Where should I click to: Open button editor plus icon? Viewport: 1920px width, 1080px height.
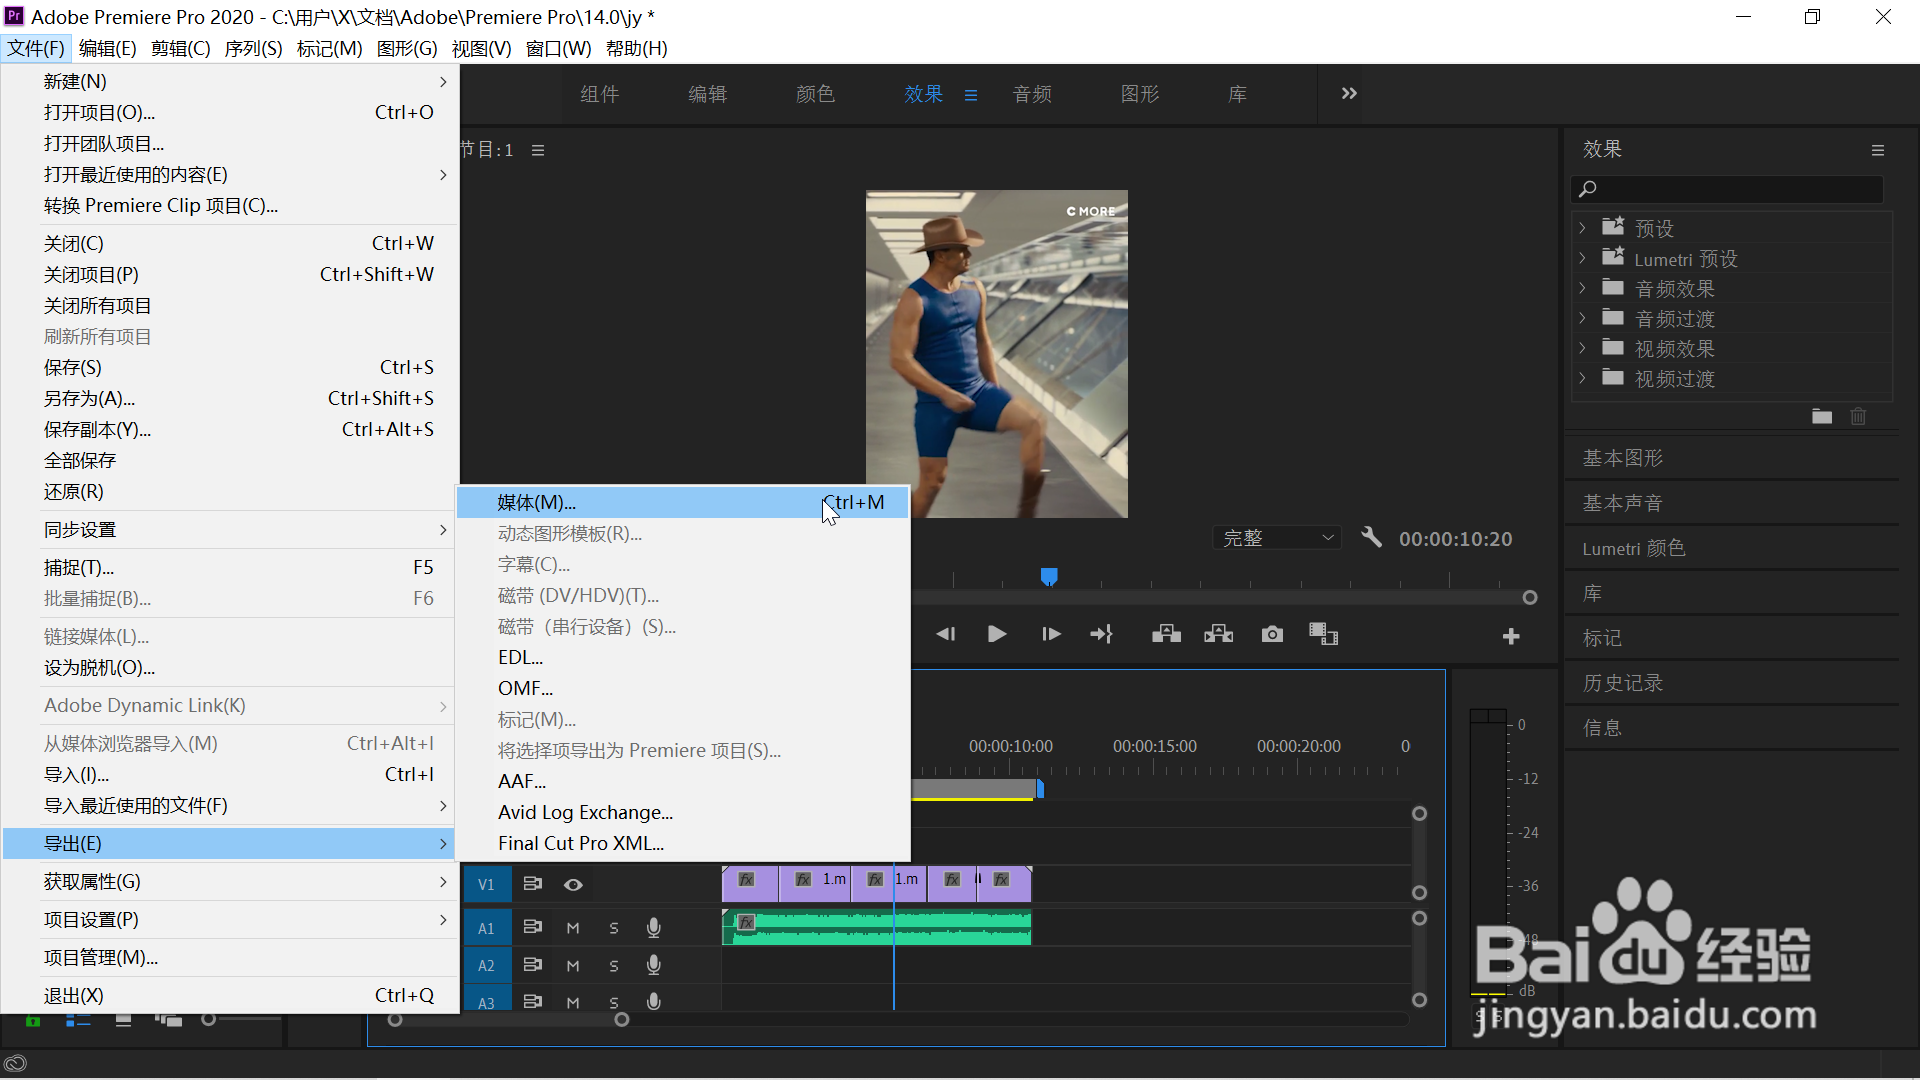1511,636
